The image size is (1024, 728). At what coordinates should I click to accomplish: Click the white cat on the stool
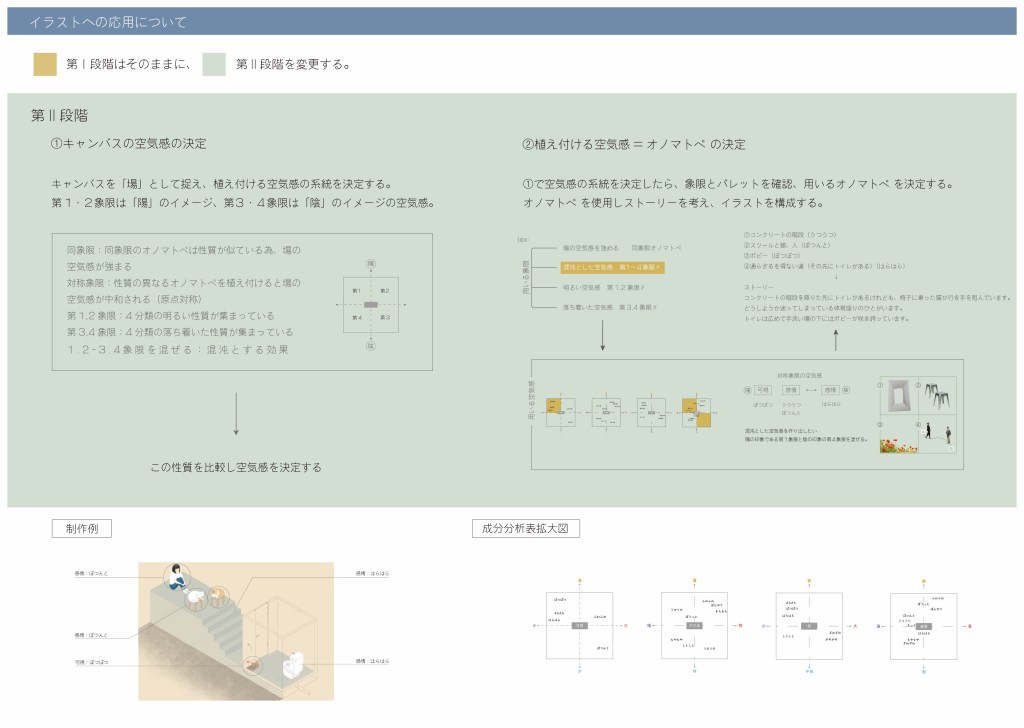click(196, 597)
